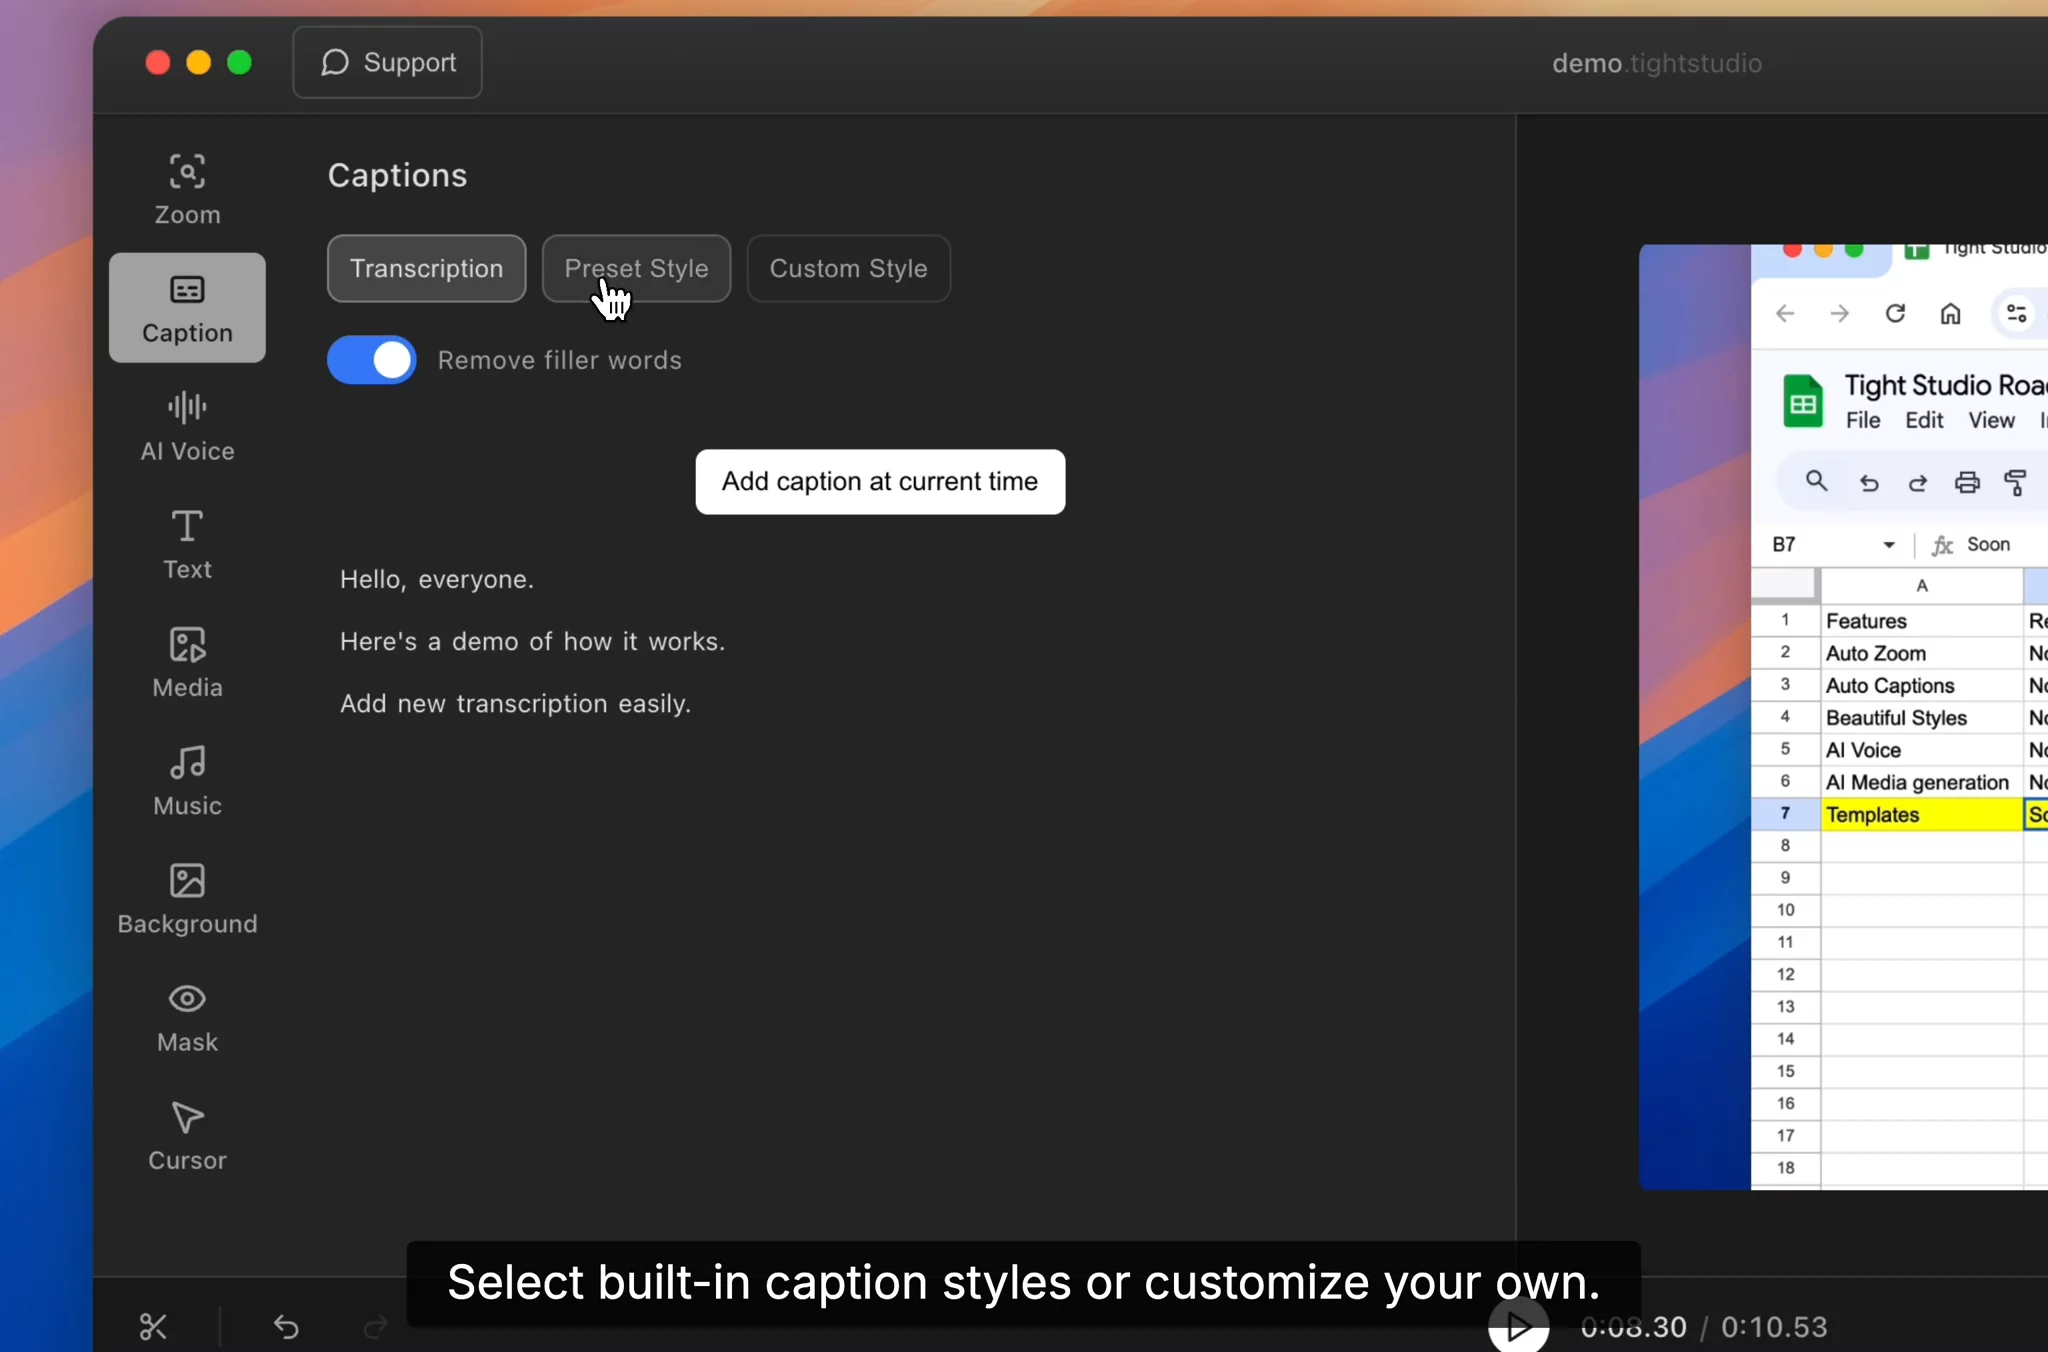The image size is (2048, 1352).
Task: Open the File menu in spreadsheet
Action: point(1862,421)
